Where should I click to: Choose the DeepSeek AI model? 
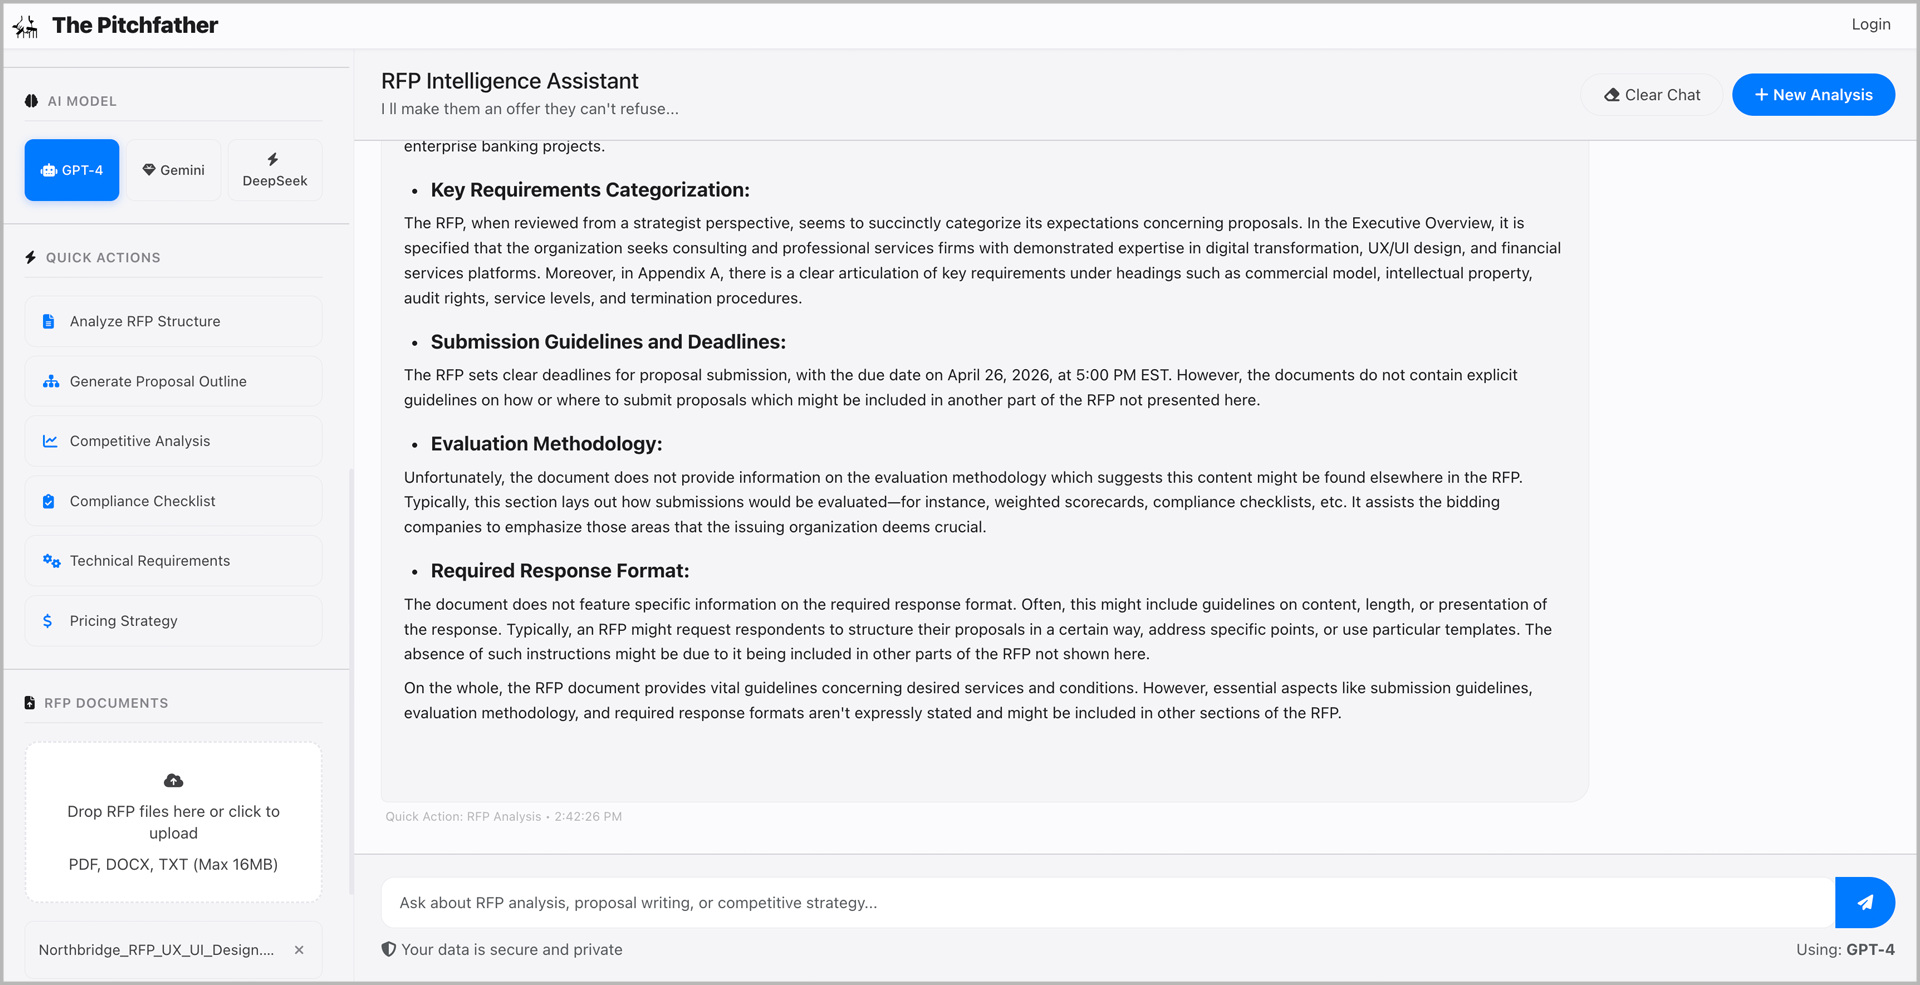(275, 170)
